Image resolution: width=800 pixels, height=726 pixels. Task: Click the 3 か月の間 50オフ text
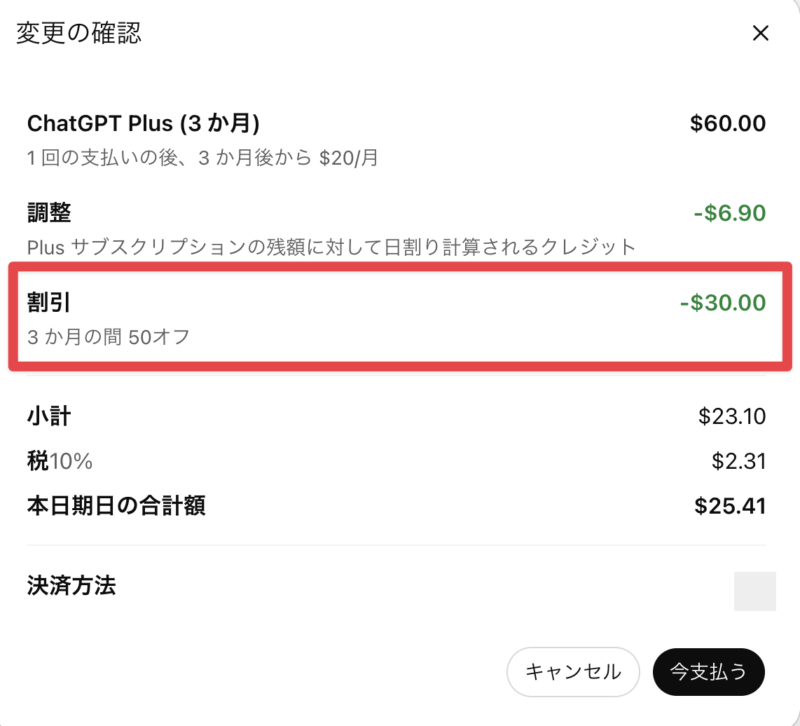tap(109, 336)
